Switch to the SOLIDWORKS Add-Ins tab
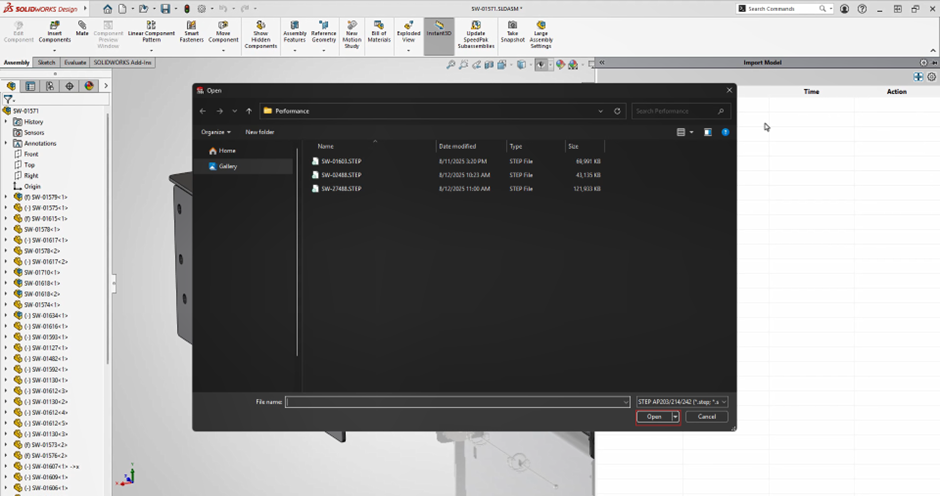 point(122,62)
